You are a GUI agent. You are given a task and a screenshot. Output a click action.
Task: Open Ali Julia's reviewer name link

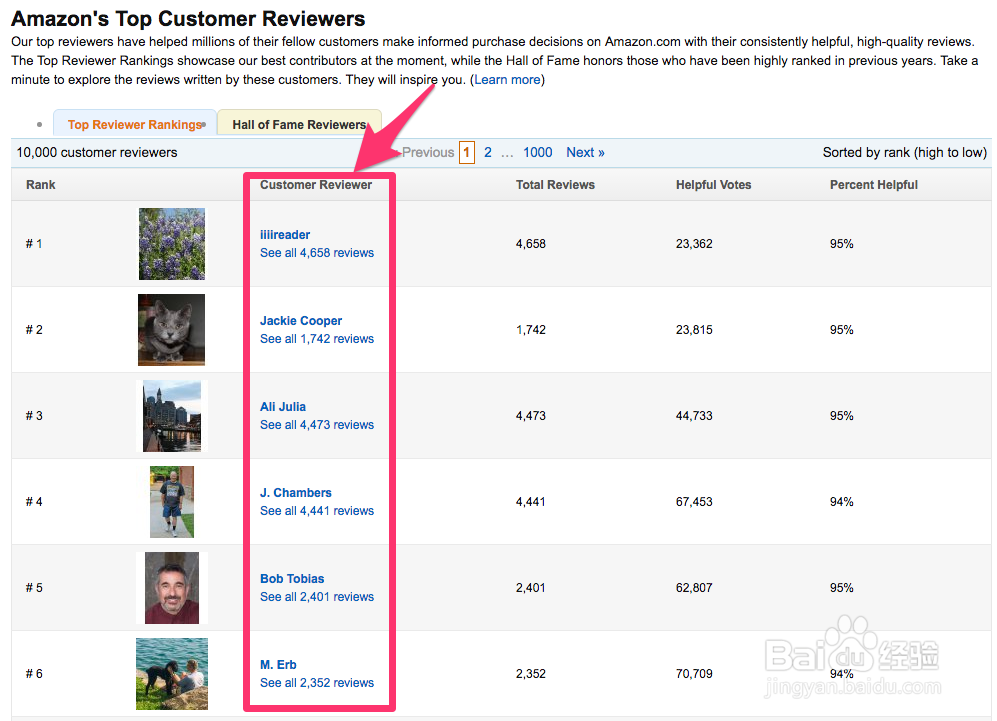click(283, 407)
